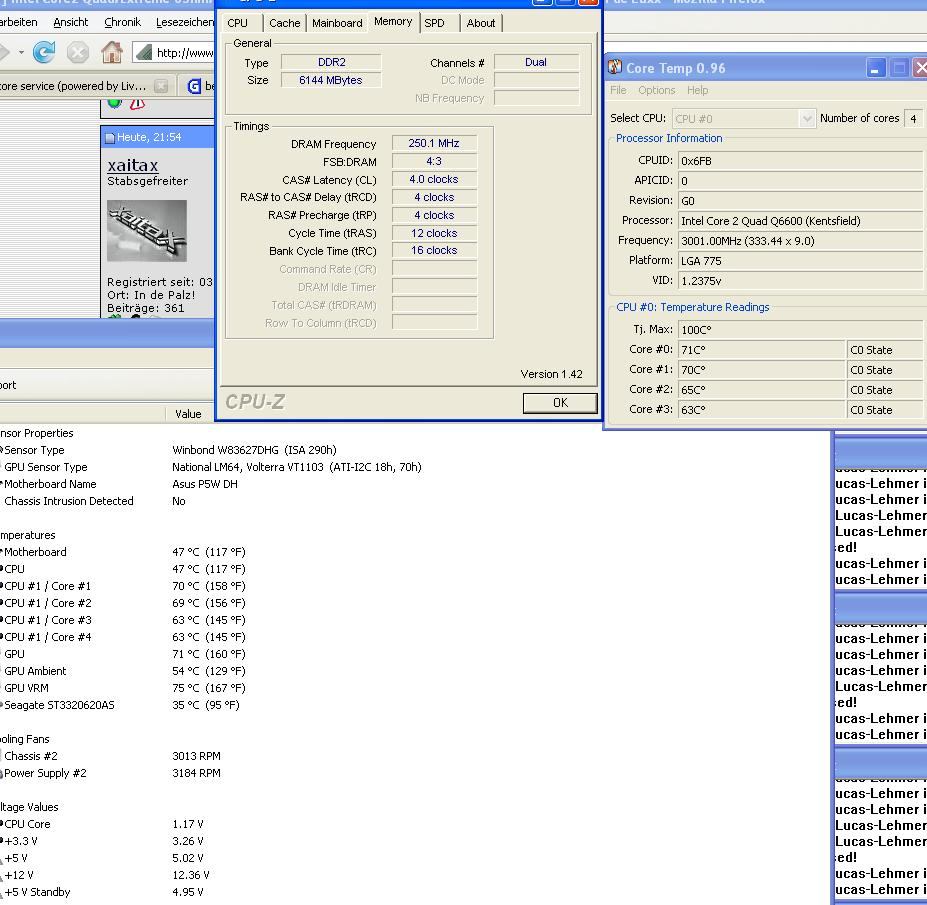
Task: Click Core #3 temperature 63C°
Action: click(x=761, y=410)
